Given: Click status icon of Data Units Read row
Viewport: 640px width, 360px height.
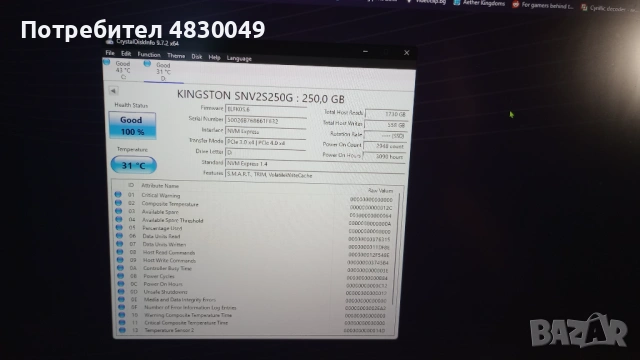Looking at the screenshot, I should pos(119,236).
